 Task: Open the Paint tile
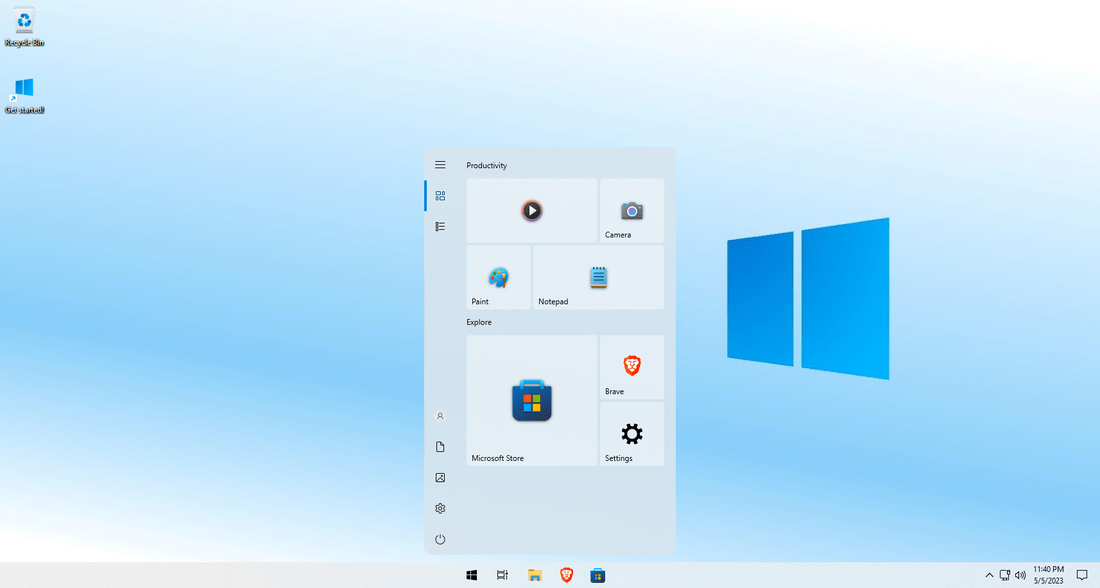click(499, 277)
